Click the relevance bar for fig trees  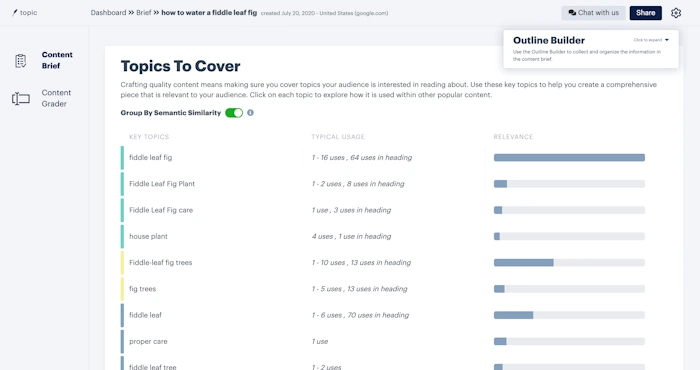569,289
